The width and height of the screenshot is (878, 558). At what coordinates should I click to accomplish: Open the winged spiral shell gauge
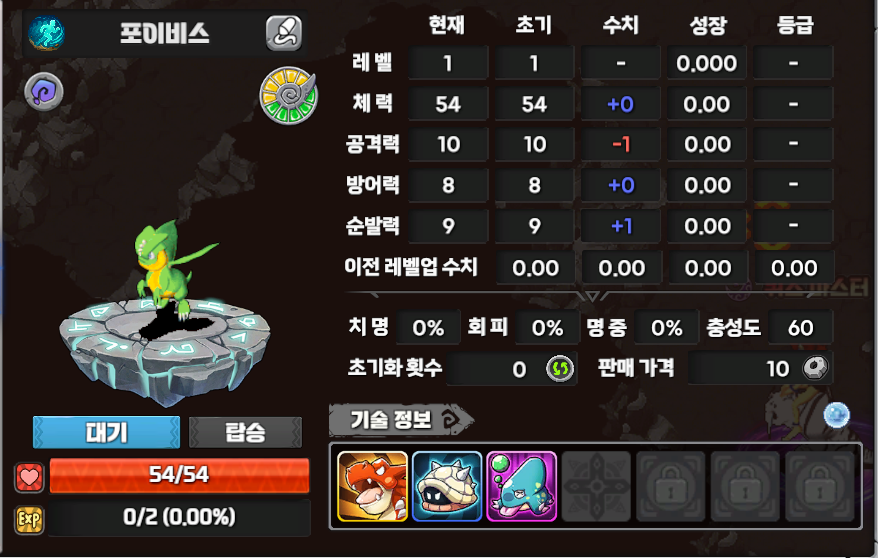pos(289,95)
